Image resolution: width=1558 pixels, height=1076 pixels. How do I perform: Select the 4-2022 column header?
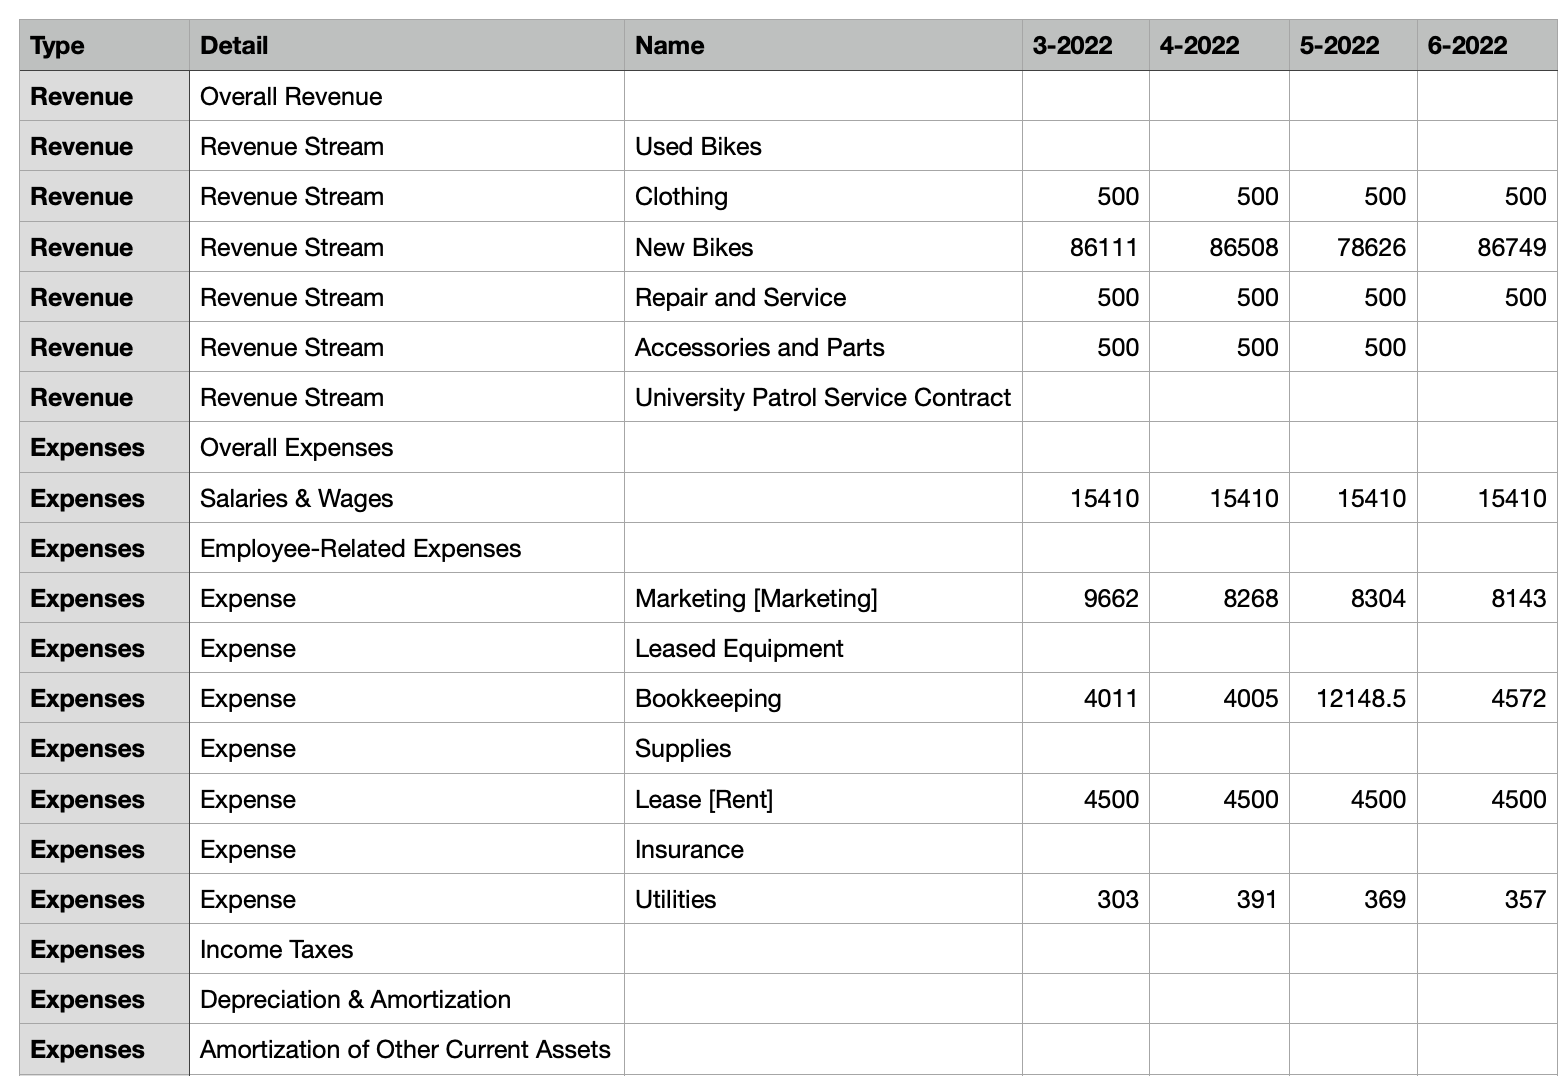pyautogui.click(x=1219, y=45)
